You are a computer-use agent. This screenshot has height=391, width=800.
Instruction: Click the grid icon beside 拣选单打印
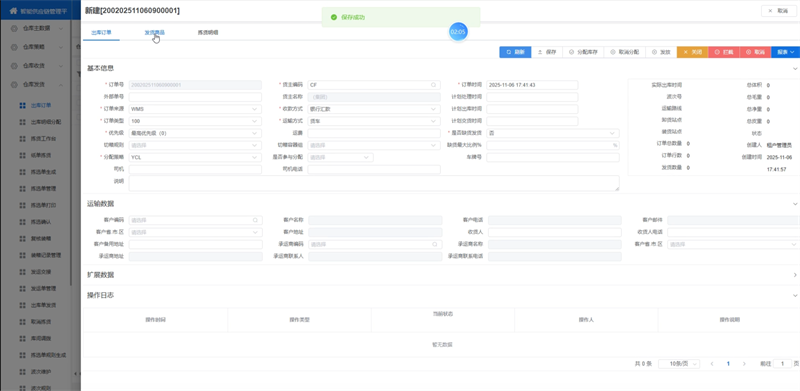[22, 205]
